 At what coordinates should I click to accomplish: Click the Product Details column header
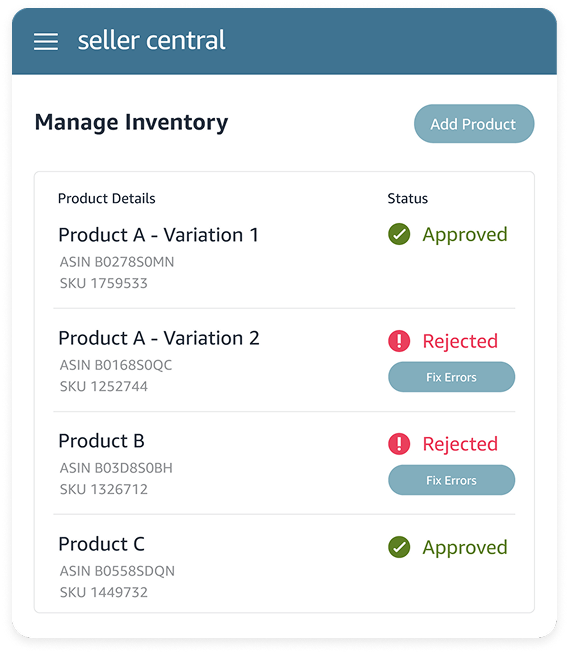point(106,199)
